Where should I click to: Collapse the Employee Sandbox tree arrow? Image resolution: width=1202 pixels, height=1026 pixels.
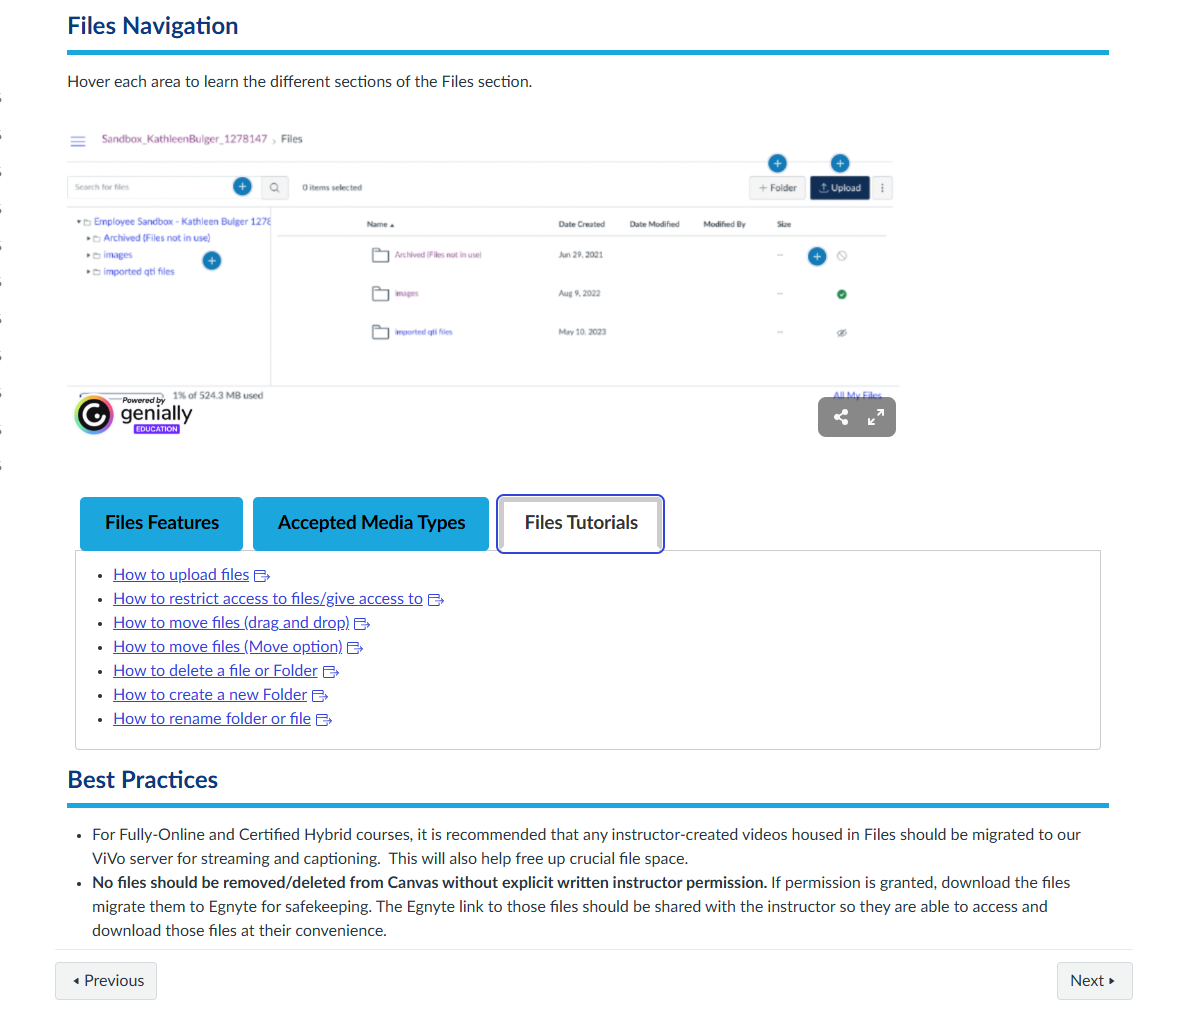pos(79,222)
